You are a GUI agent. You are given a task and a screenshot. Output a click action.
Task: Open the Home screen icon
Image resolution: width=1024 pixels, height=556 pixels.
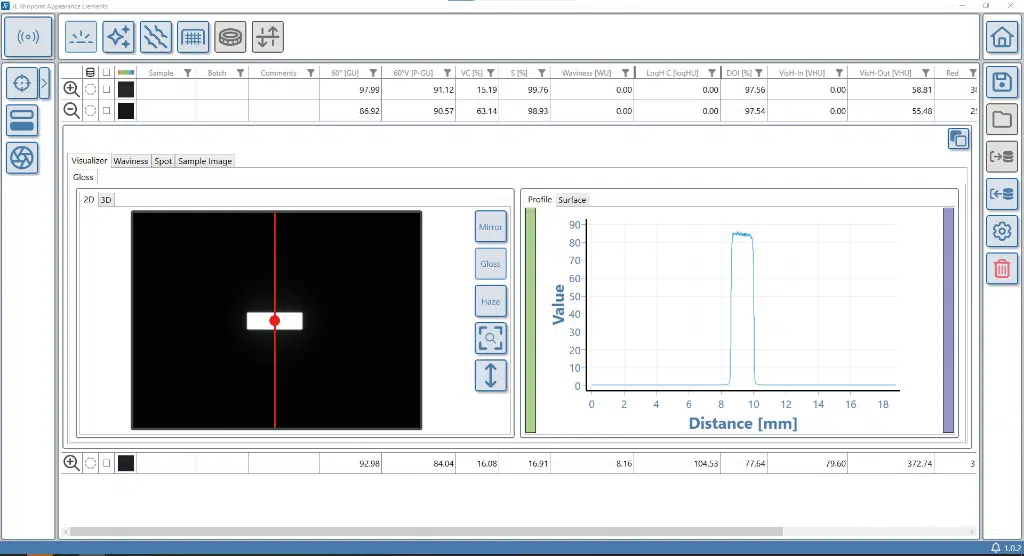(x=1000, y=38)
